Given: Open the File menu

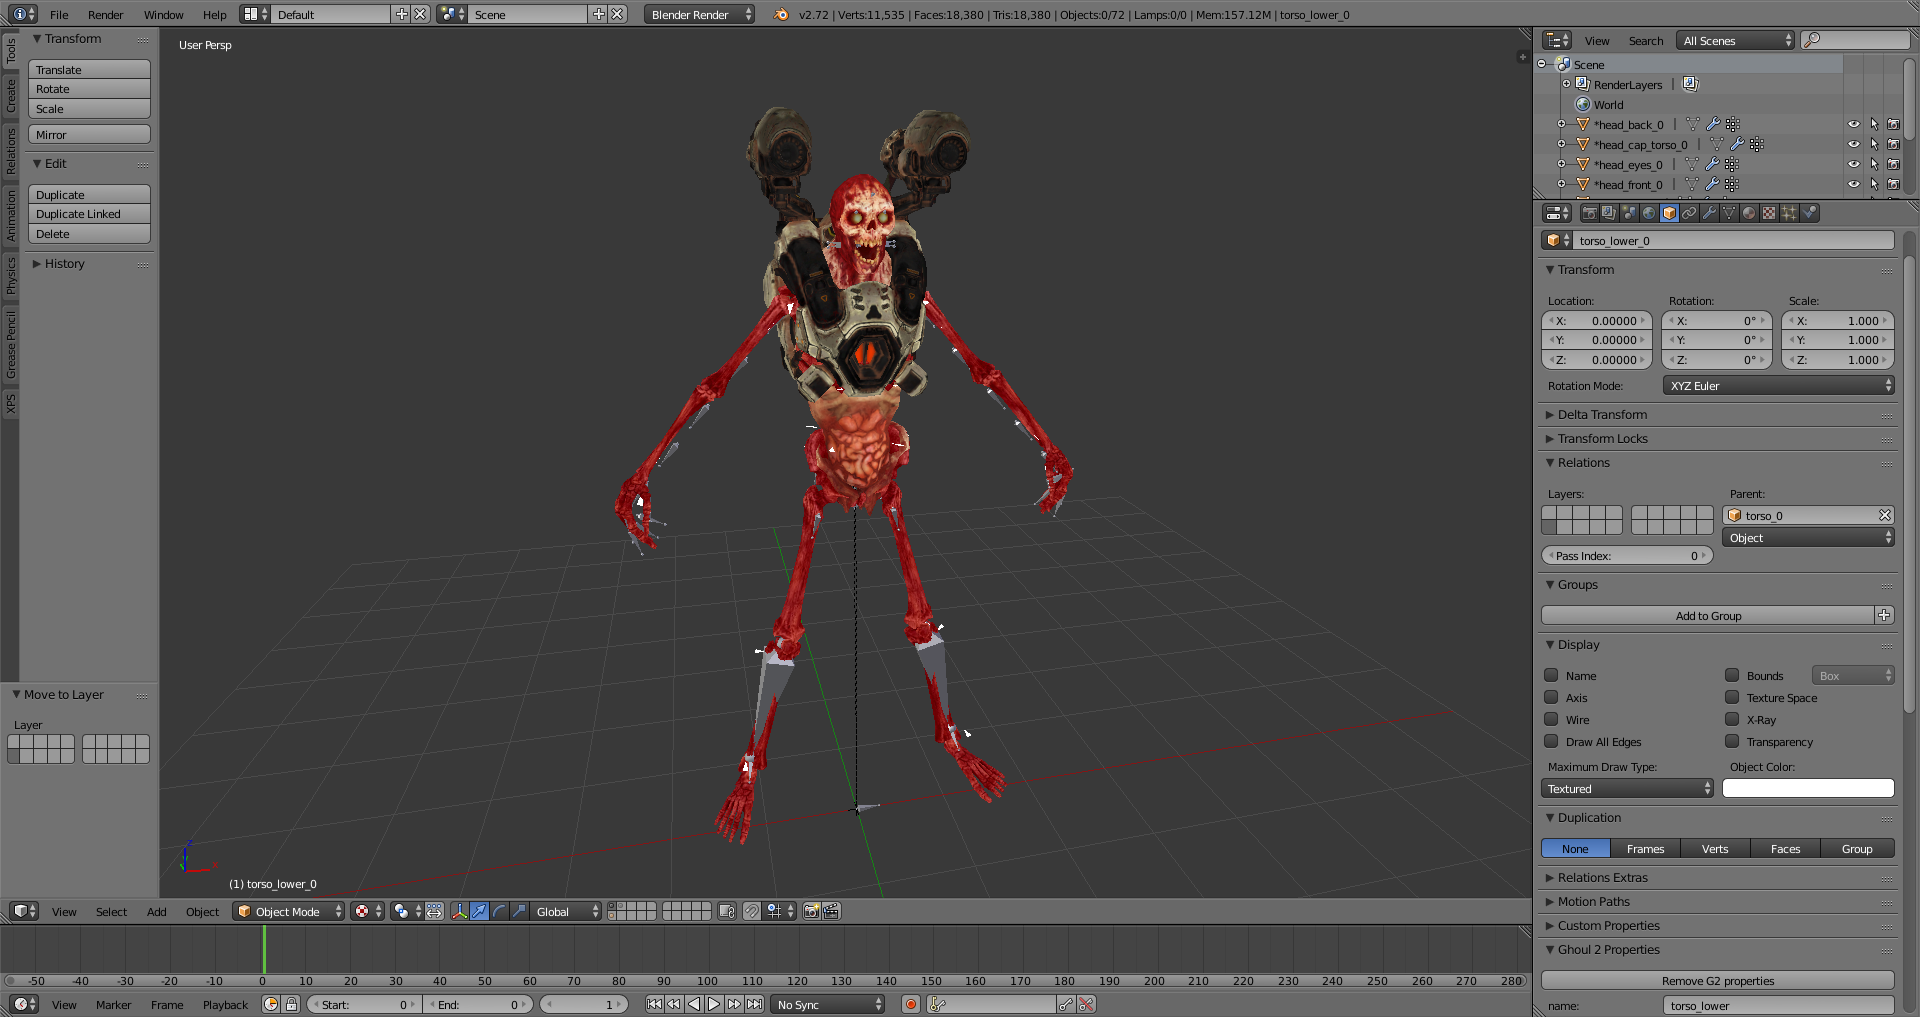Looking at the screenshot, I should [x=59, y=15].
